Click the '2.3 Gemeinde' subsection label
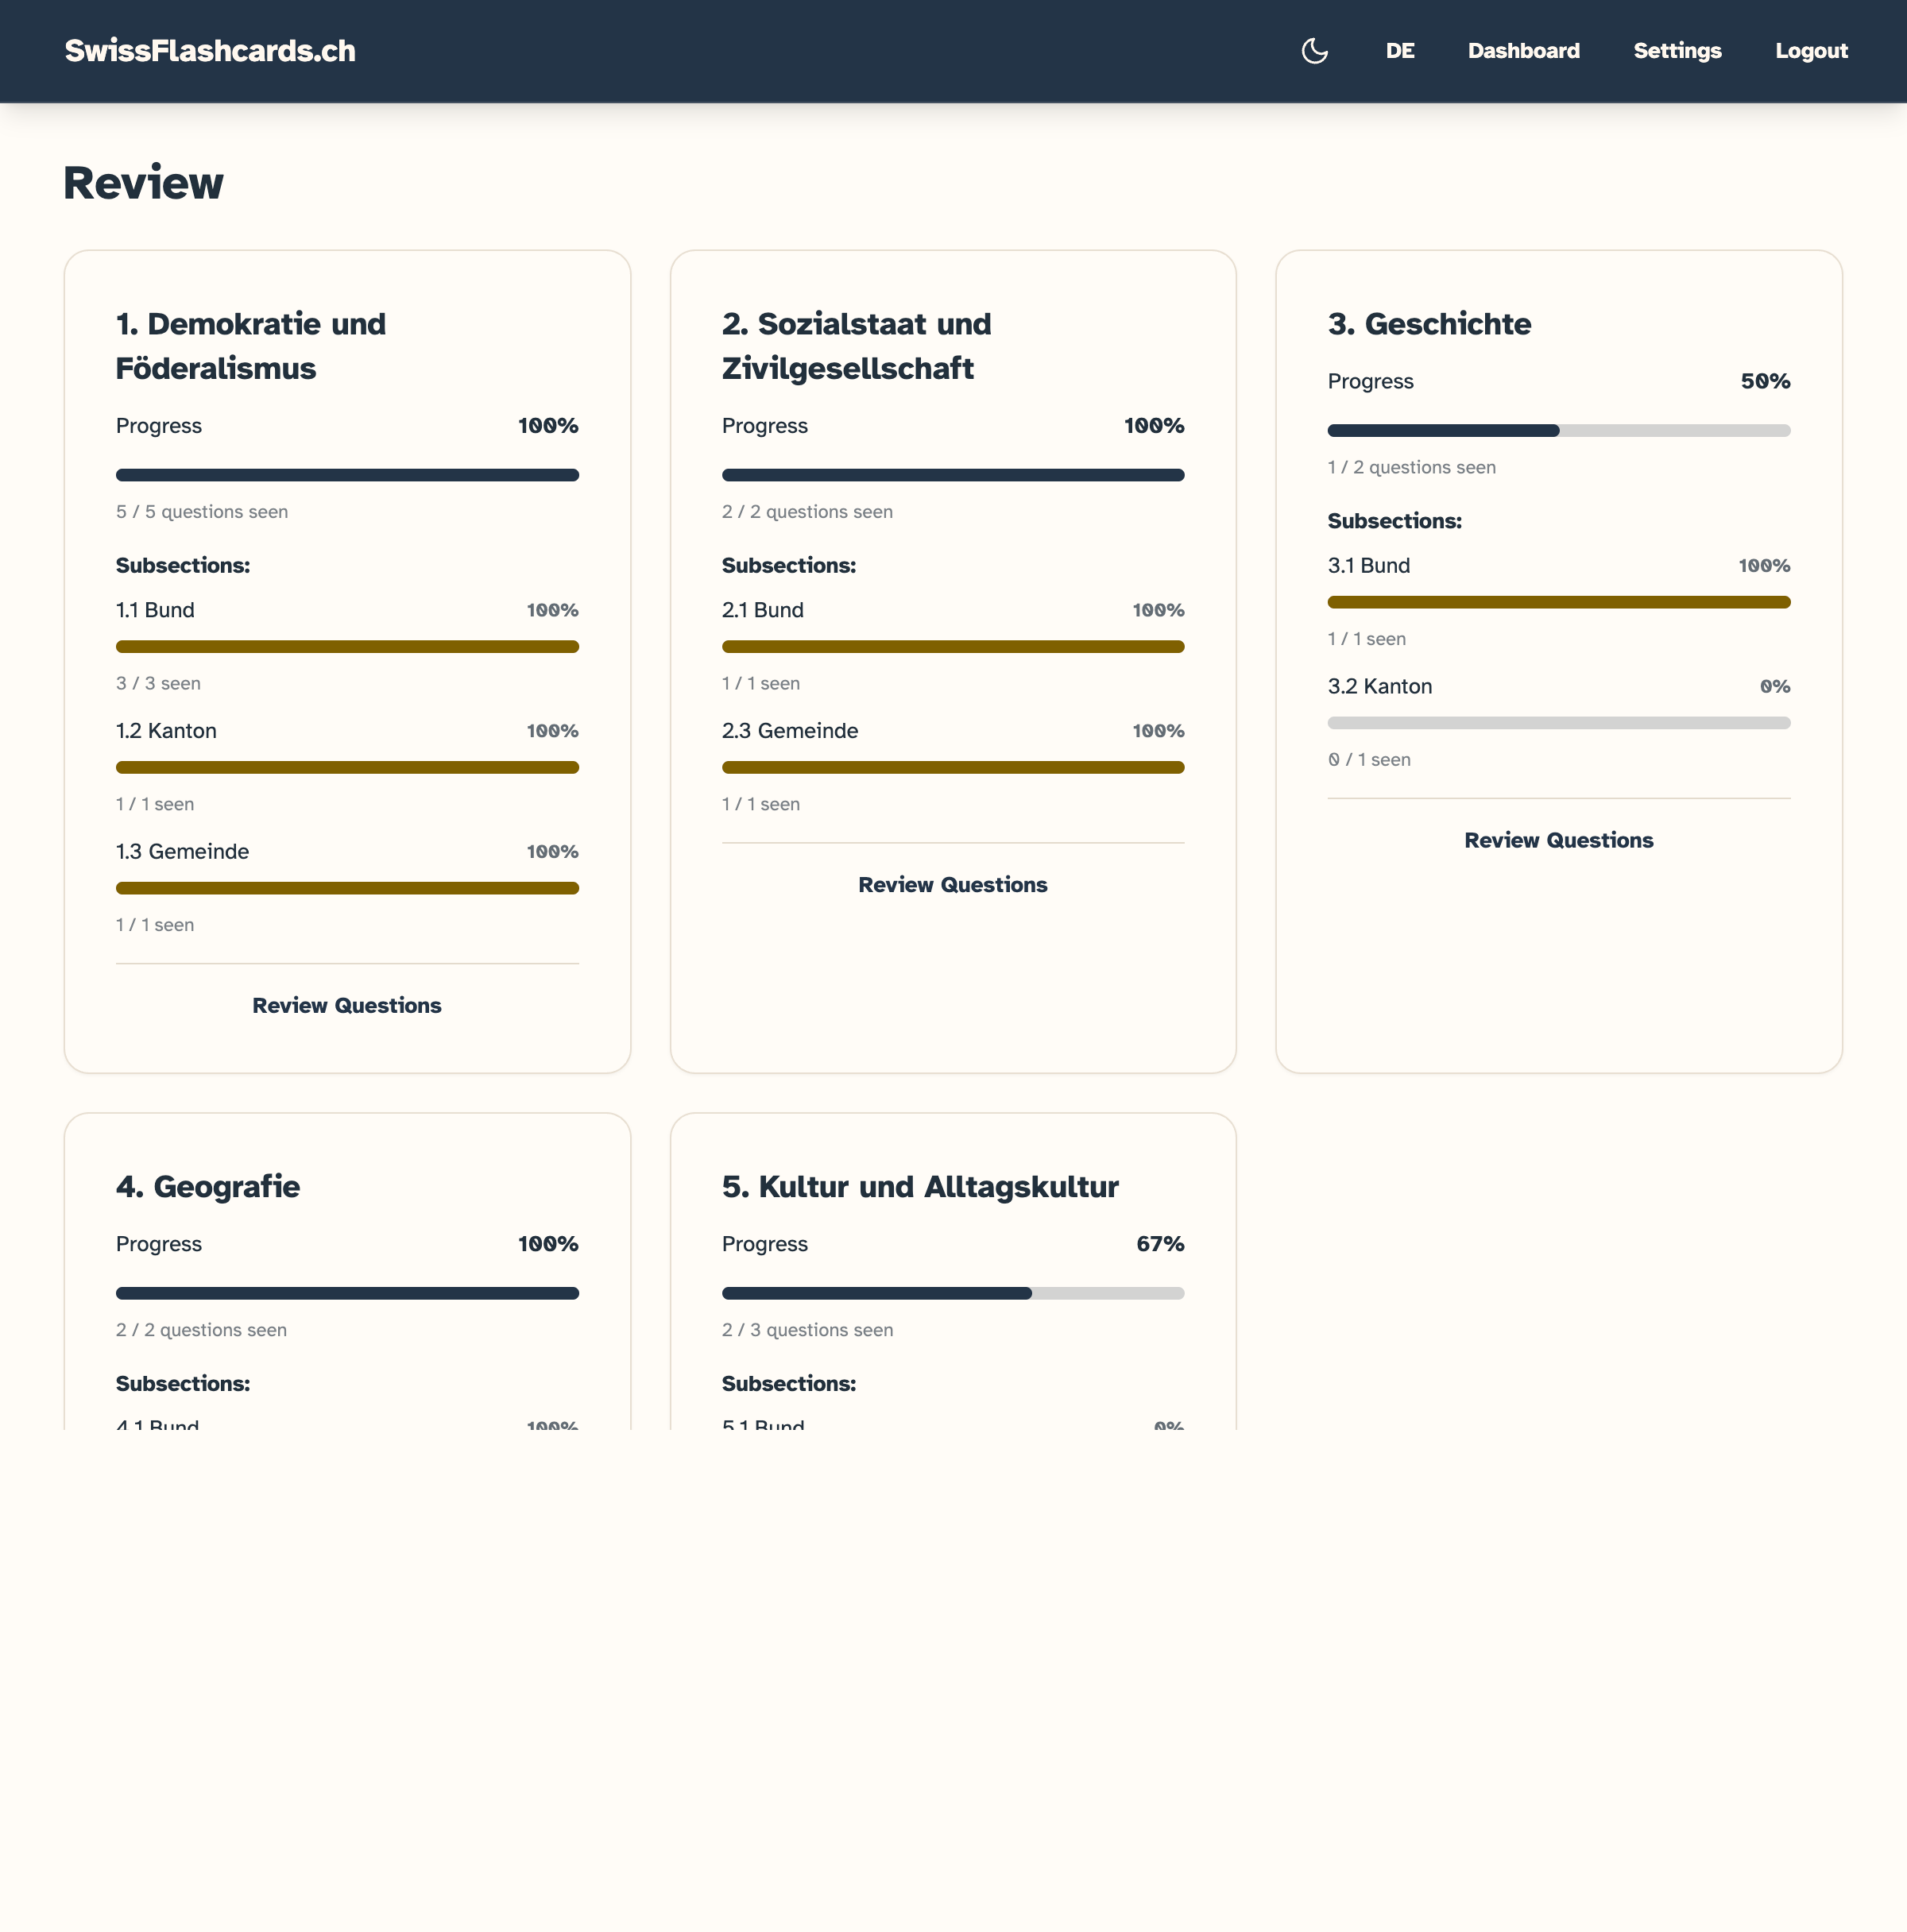 790,731
